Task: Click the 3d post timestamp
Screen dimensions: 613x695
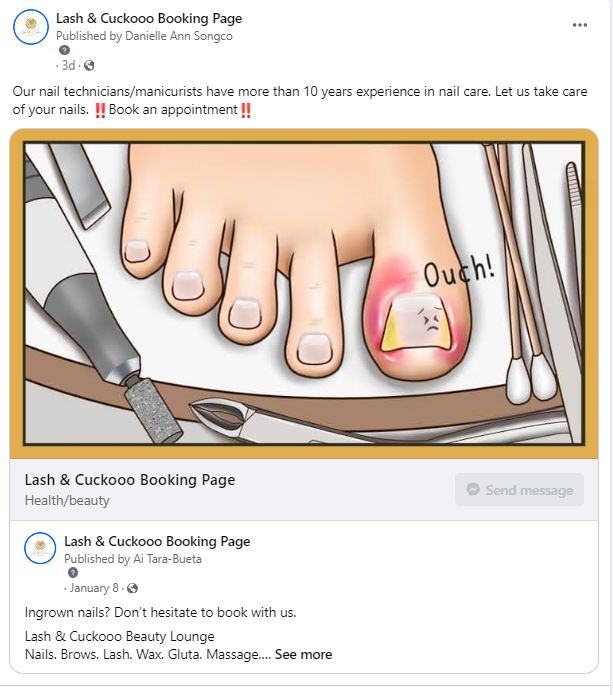Action: click(x=68, y=66)
